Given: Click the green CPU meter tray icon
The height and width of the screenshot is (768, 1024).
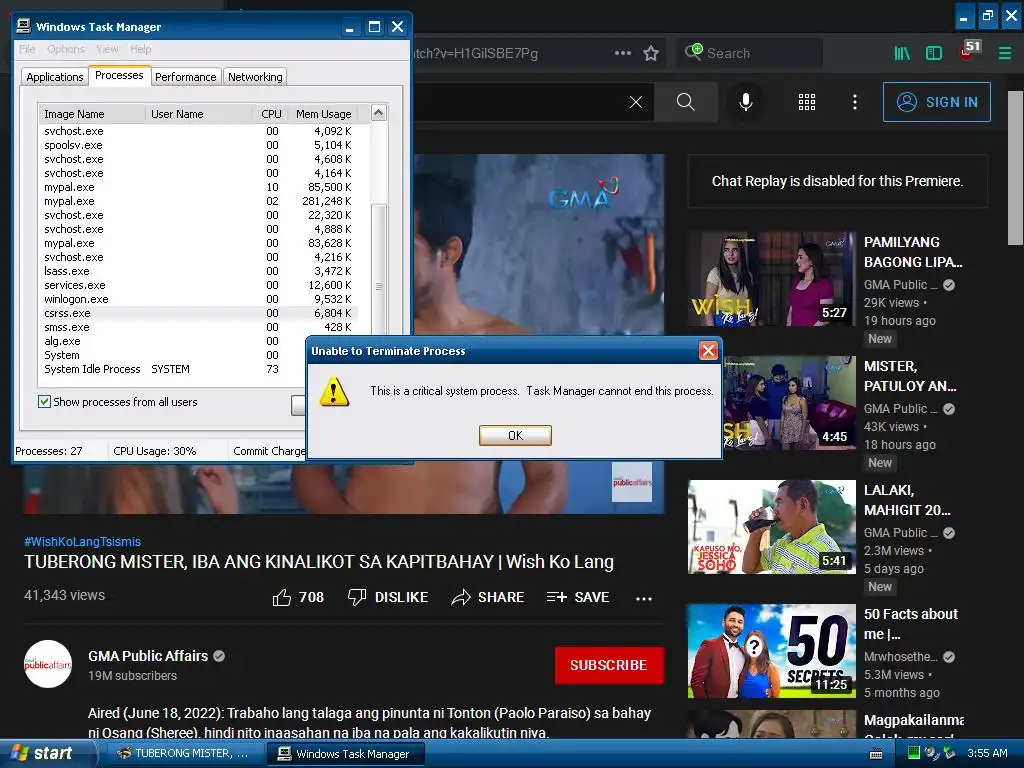Looking at the screenshot, I should [914, 753].
